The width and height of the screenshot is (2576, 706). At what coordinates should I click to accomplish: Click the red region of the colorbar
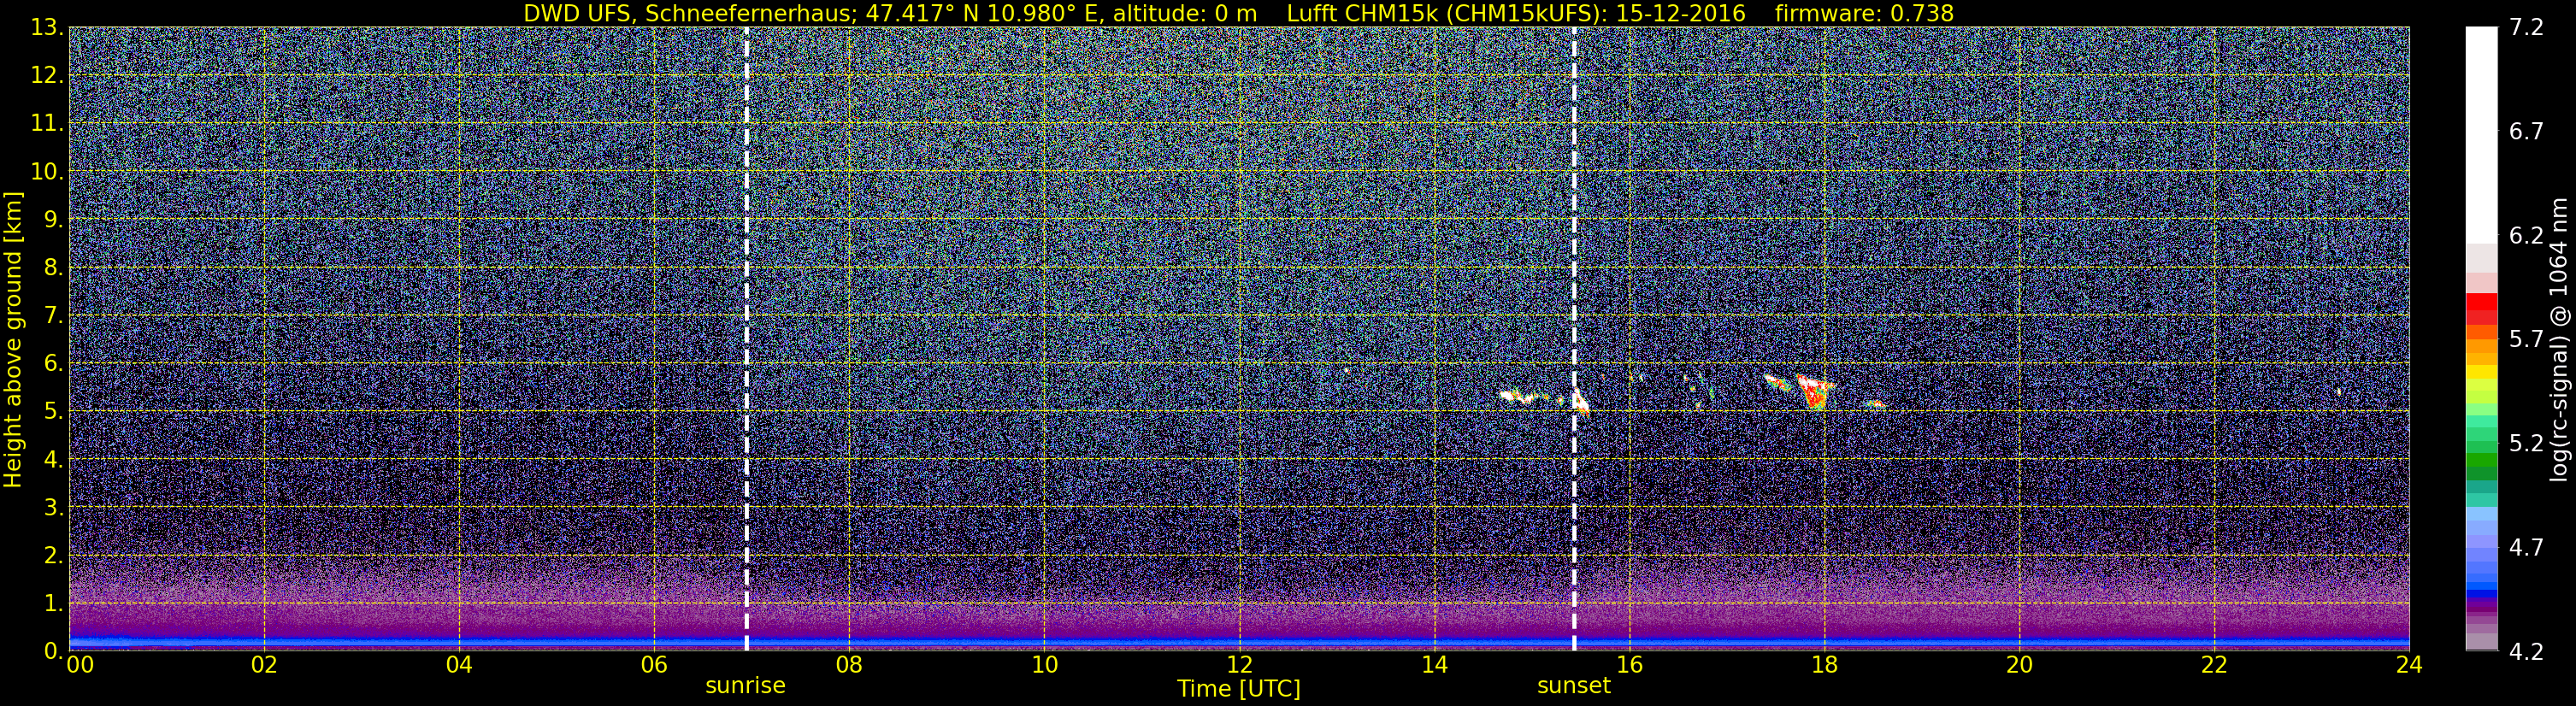pyautogui.click(x=2481, y=309)
